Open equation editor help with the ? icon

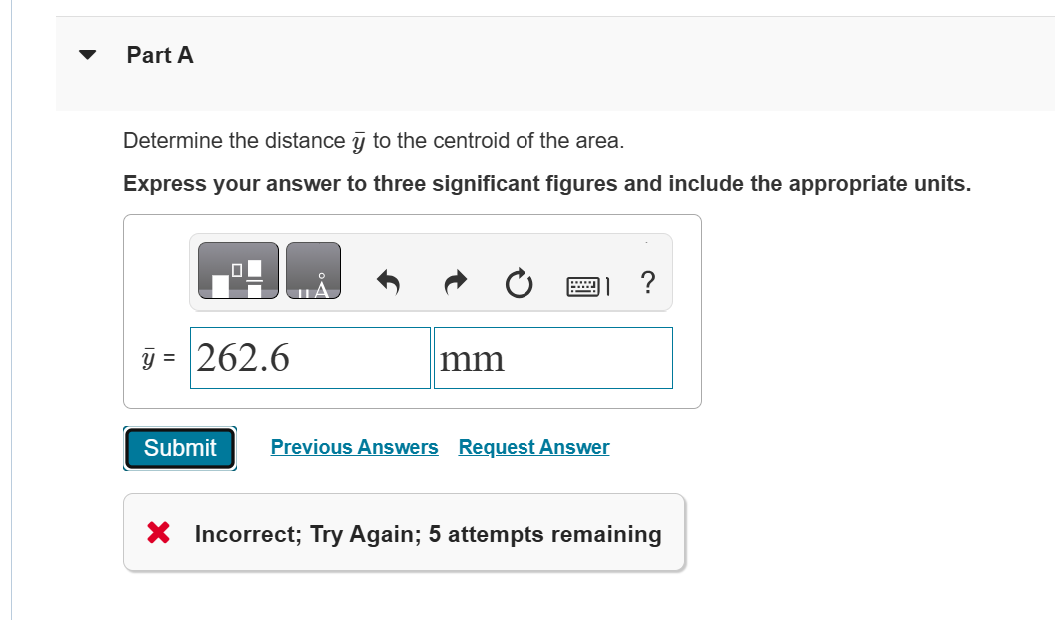tap(647, 284)
